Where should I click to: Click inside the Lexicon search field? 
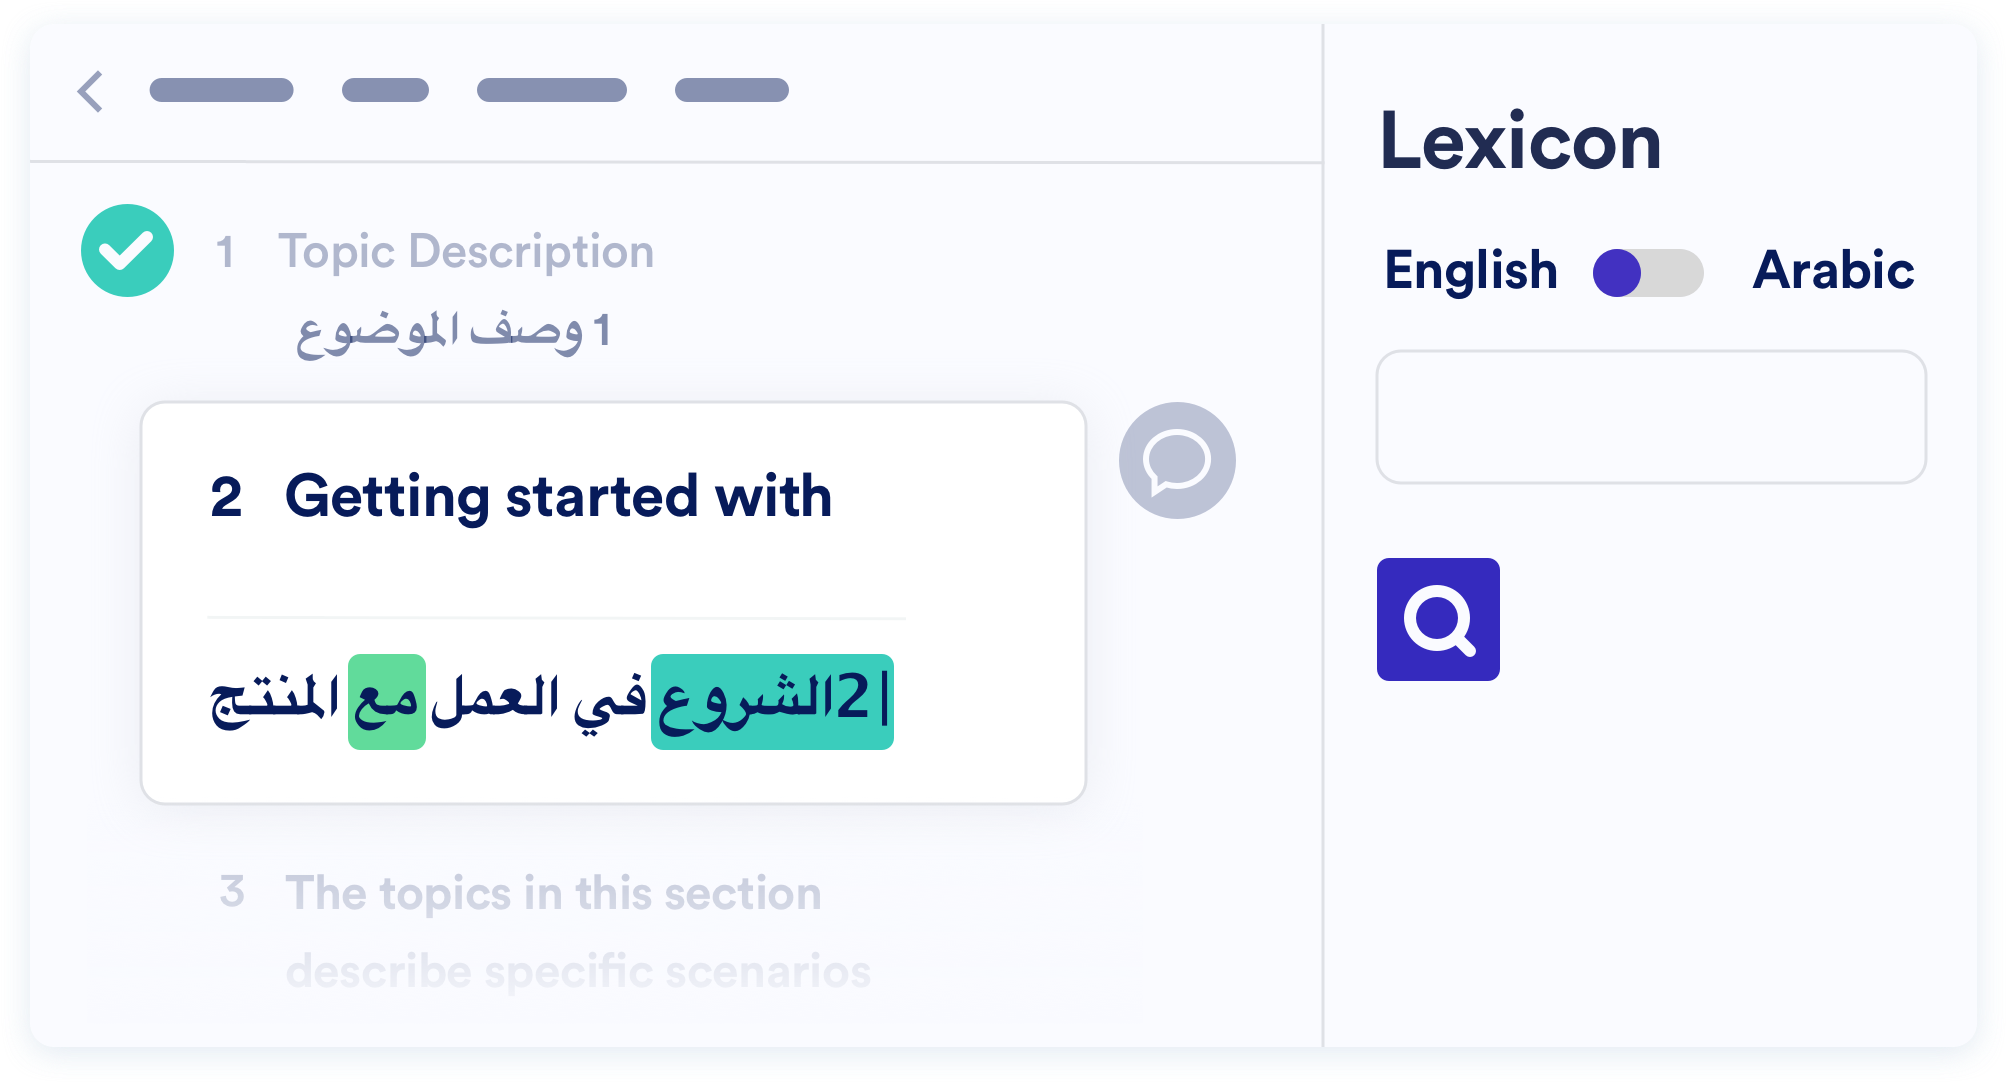pos(1651,417)
